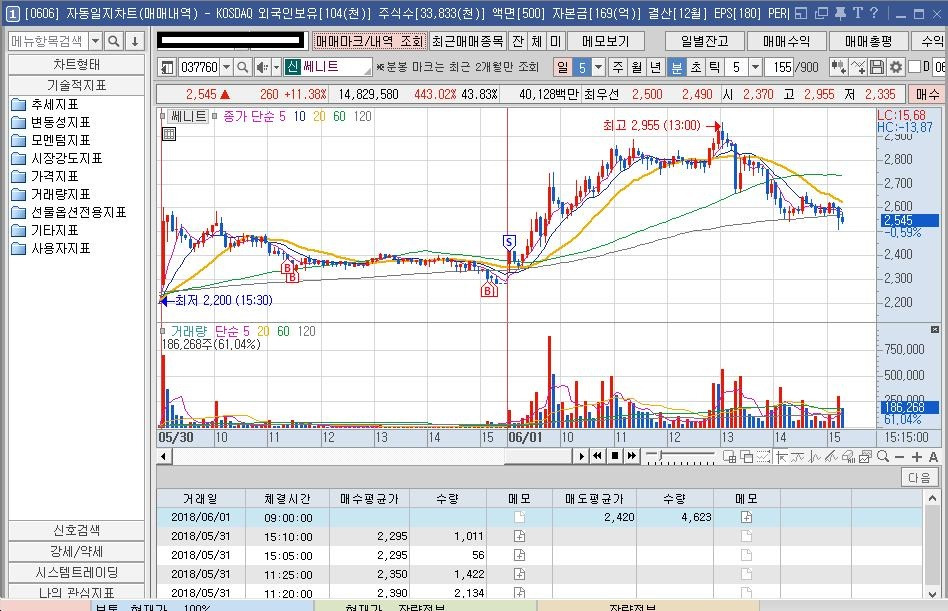Click the chart zoom slider track

[x=680, y=454]
